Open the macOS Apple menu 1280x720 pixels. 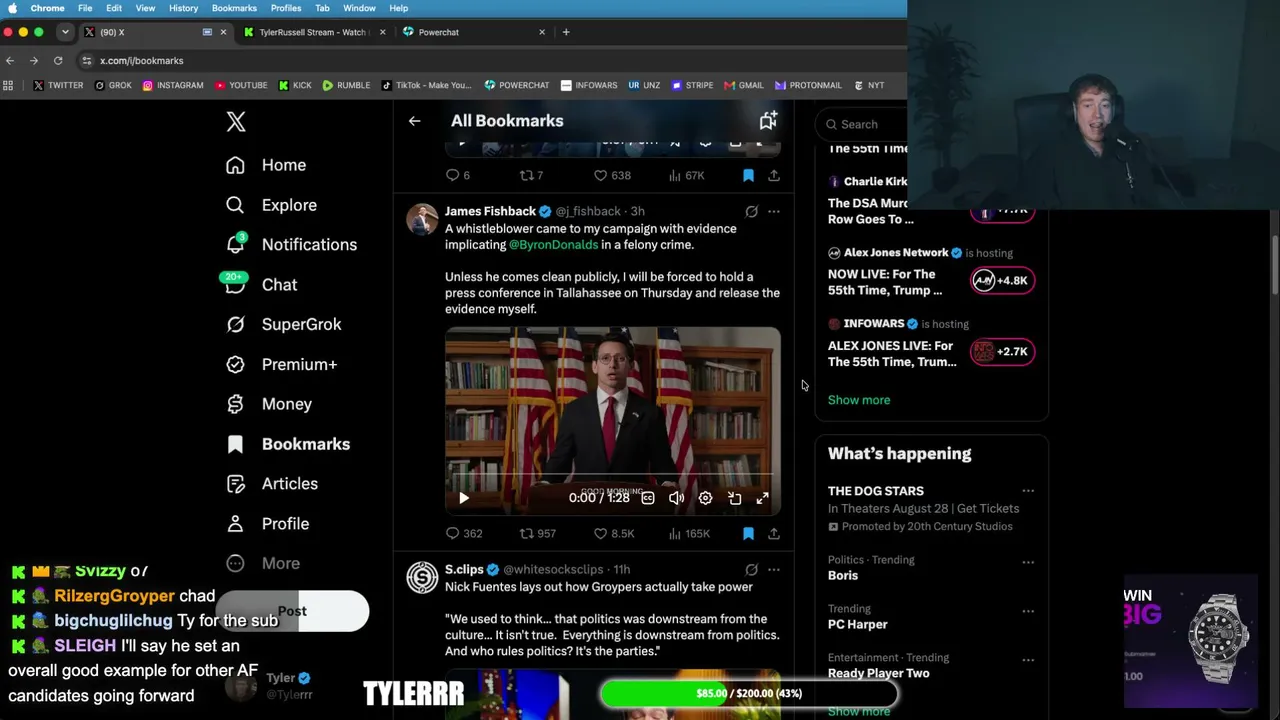[x=13, y=8]
